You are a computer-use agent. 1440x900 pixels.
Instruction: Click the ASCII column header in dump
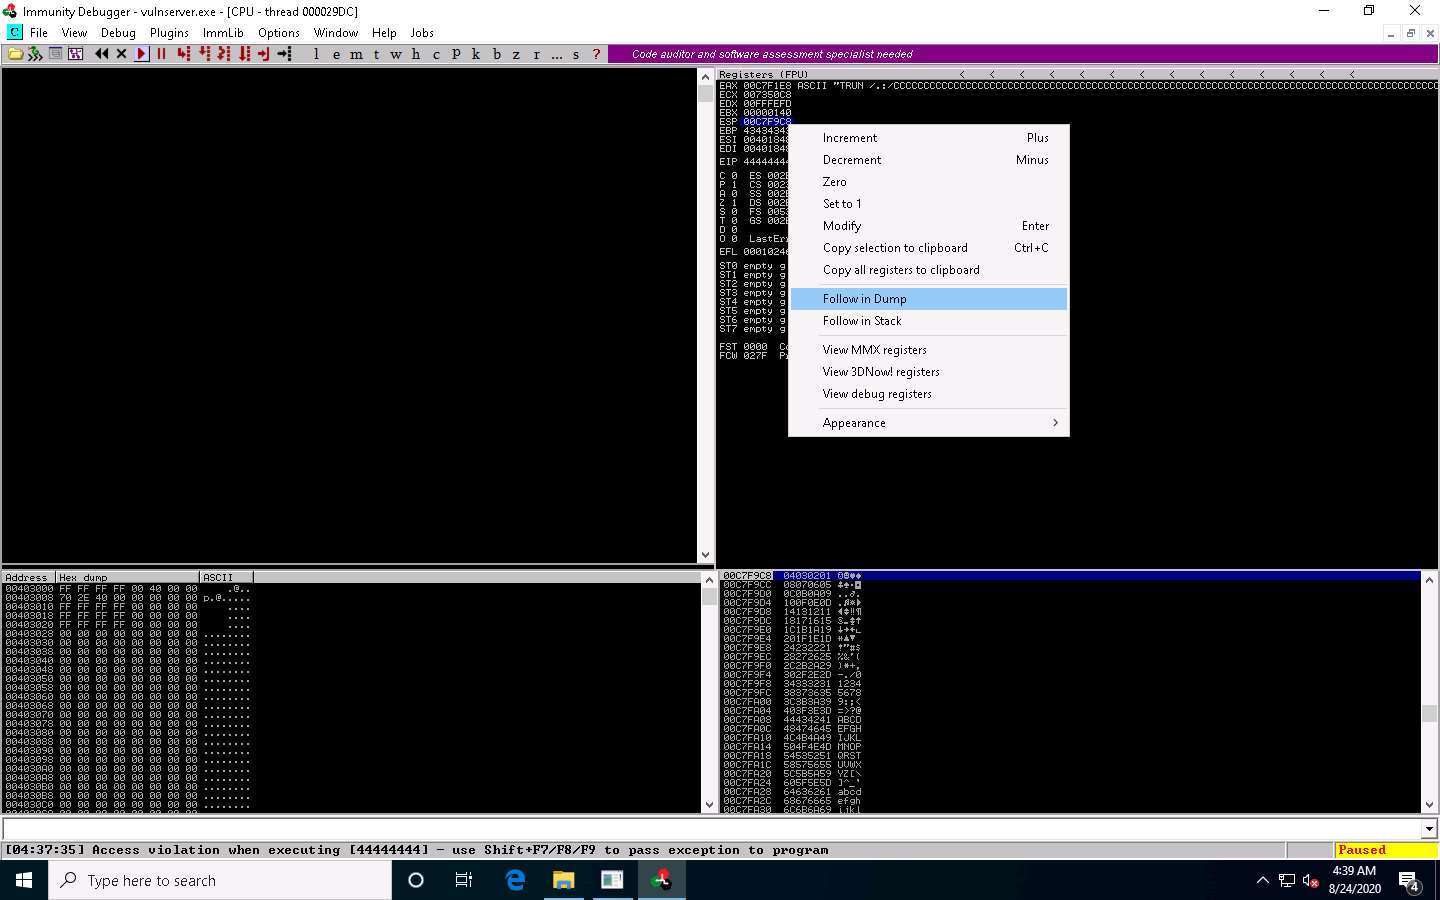click(227, 577)
